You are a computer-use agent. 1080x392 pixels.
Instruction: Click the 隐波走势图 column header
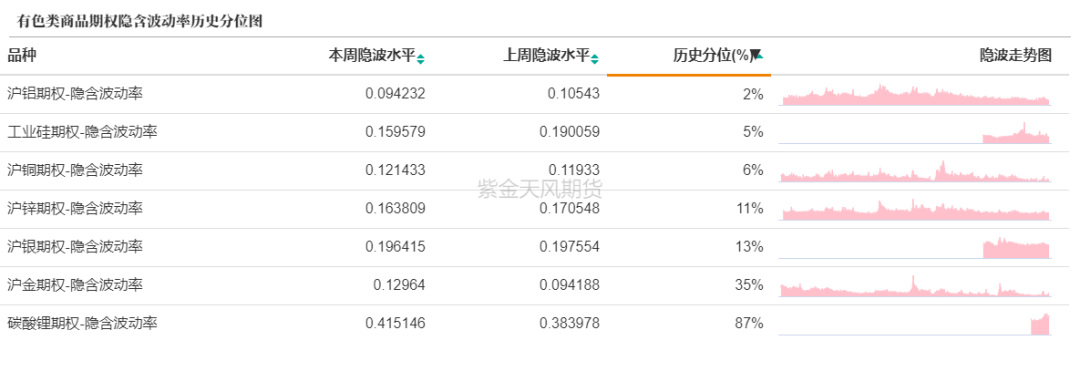tap(1016, 56)
